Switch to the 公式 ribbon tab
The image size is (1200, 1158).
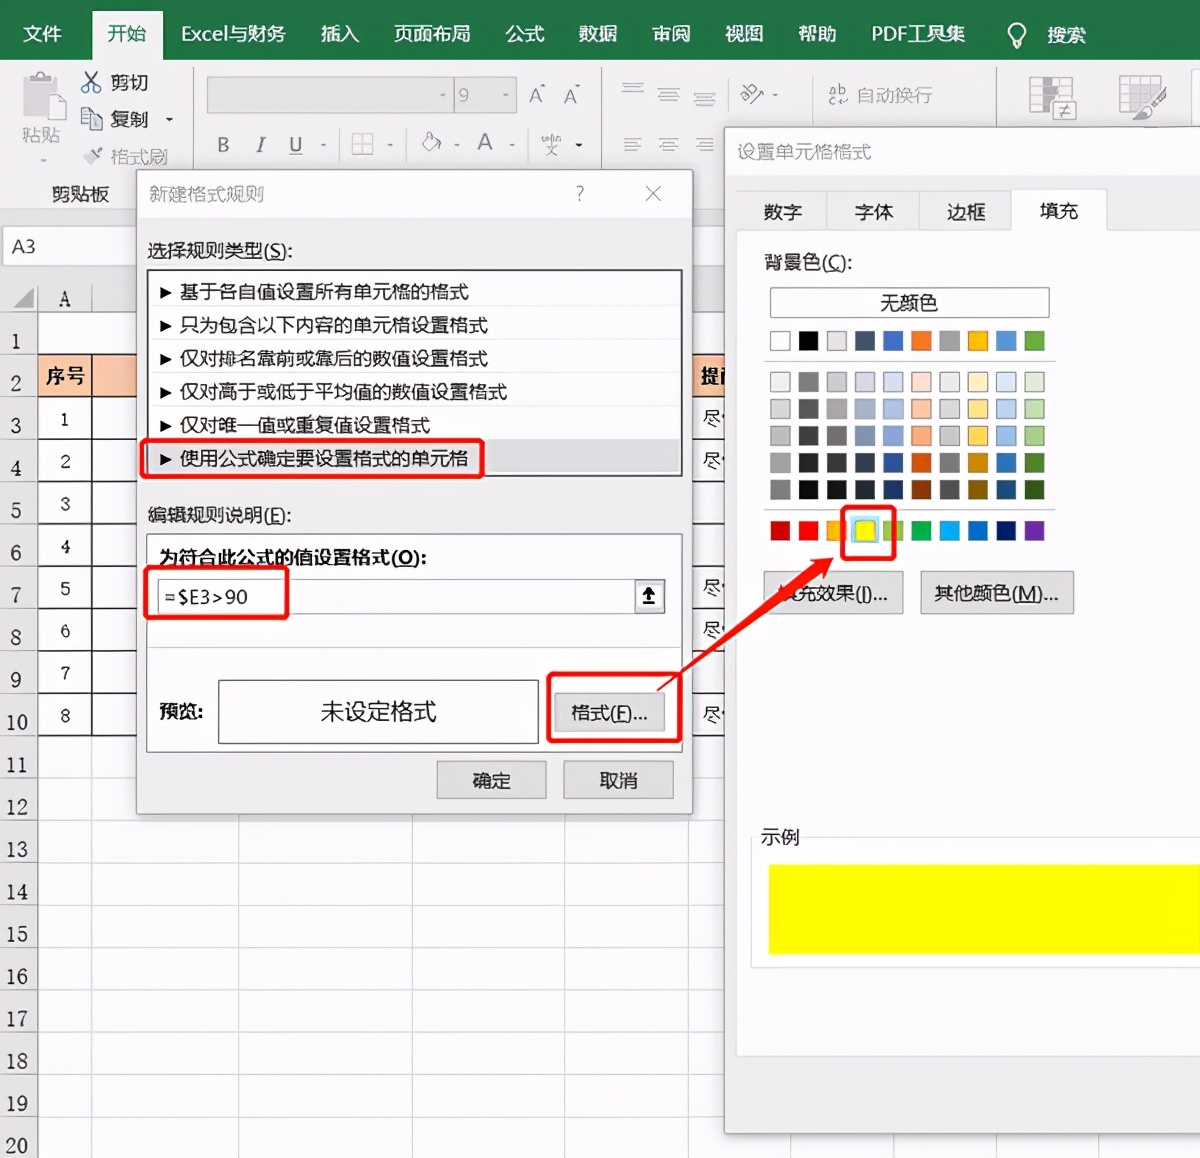[525, 34]
